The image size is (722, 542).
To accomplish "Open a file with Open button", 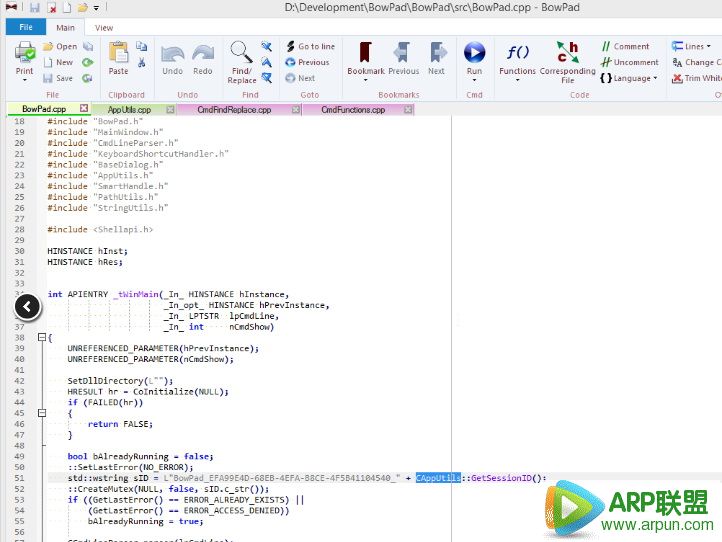I will [x=60, y=47].
